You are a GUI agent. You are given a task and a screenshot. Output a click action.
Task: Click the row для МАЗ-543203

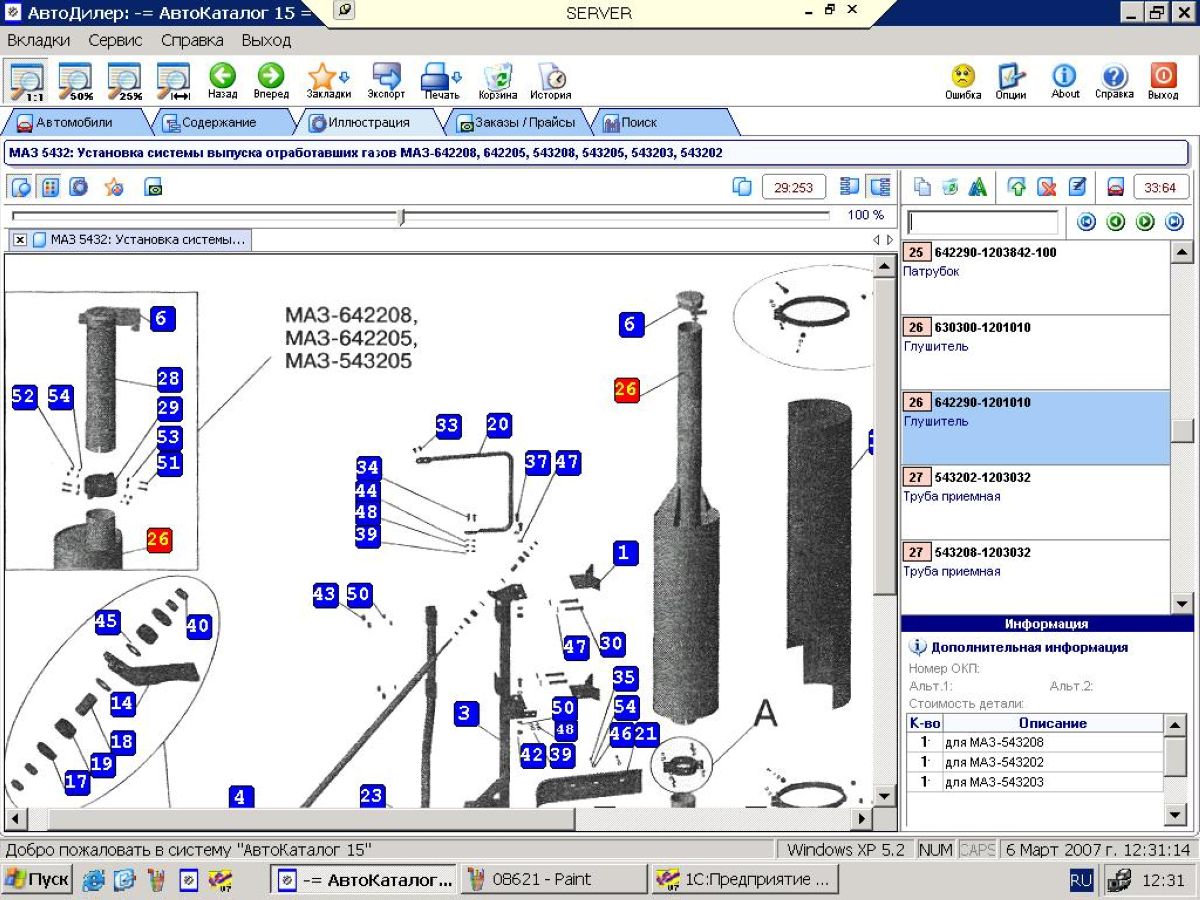coord(1035,782)
